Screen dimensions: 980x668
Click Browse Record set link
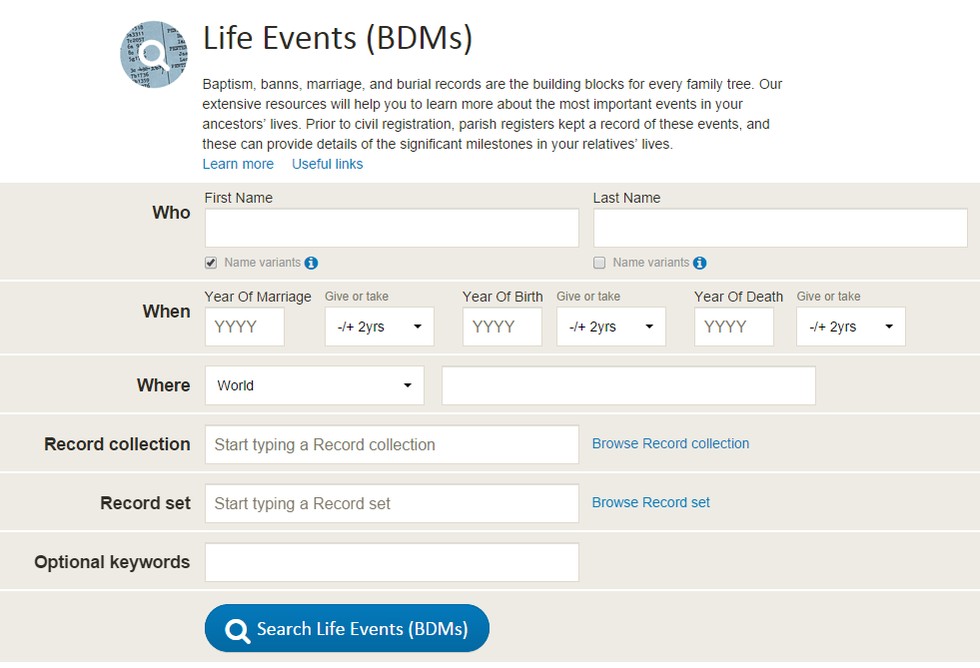(651, 502)
